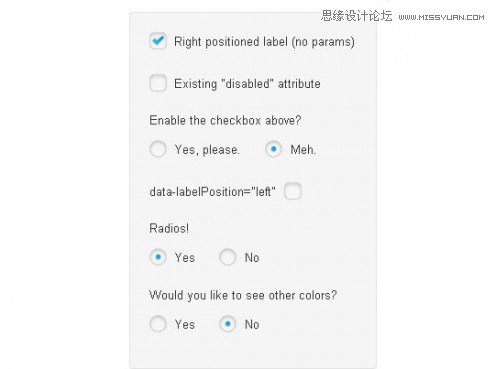Click "Enable the checkbox above?" question text
This screenshot has height=369, width=495.
pos(225,120)
